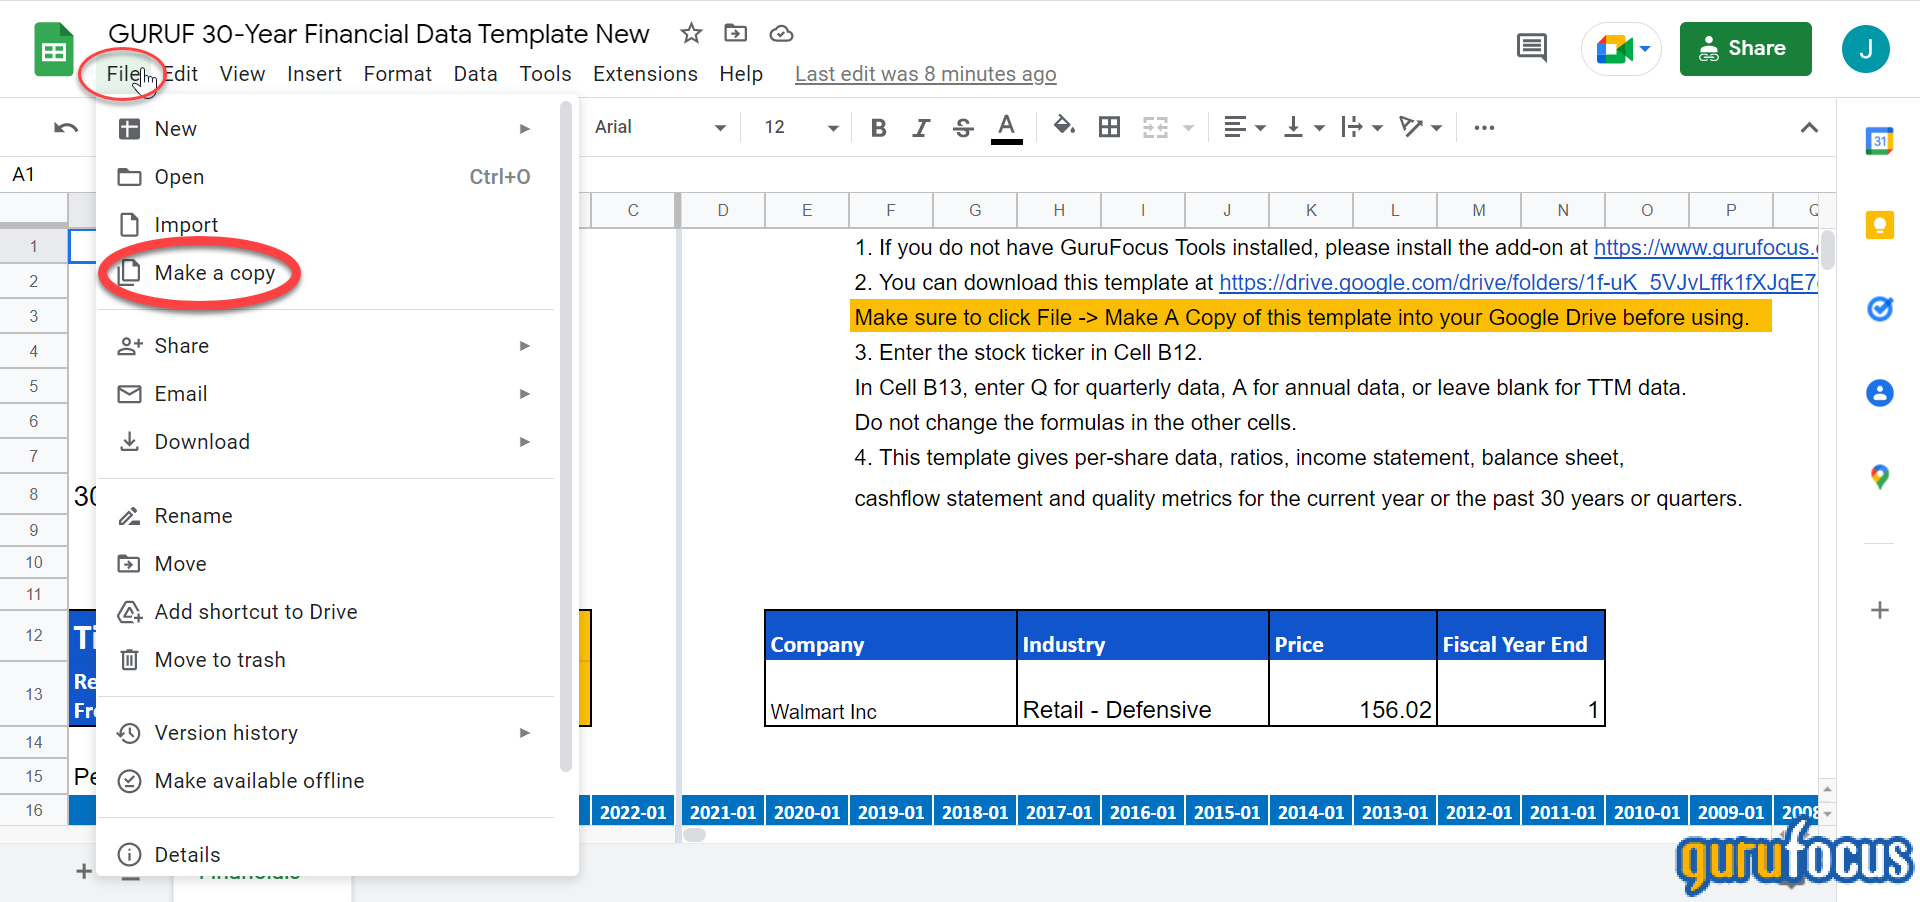Click the borders grid icon
The image size is (1920, 902).
[x=1109, y=127]
